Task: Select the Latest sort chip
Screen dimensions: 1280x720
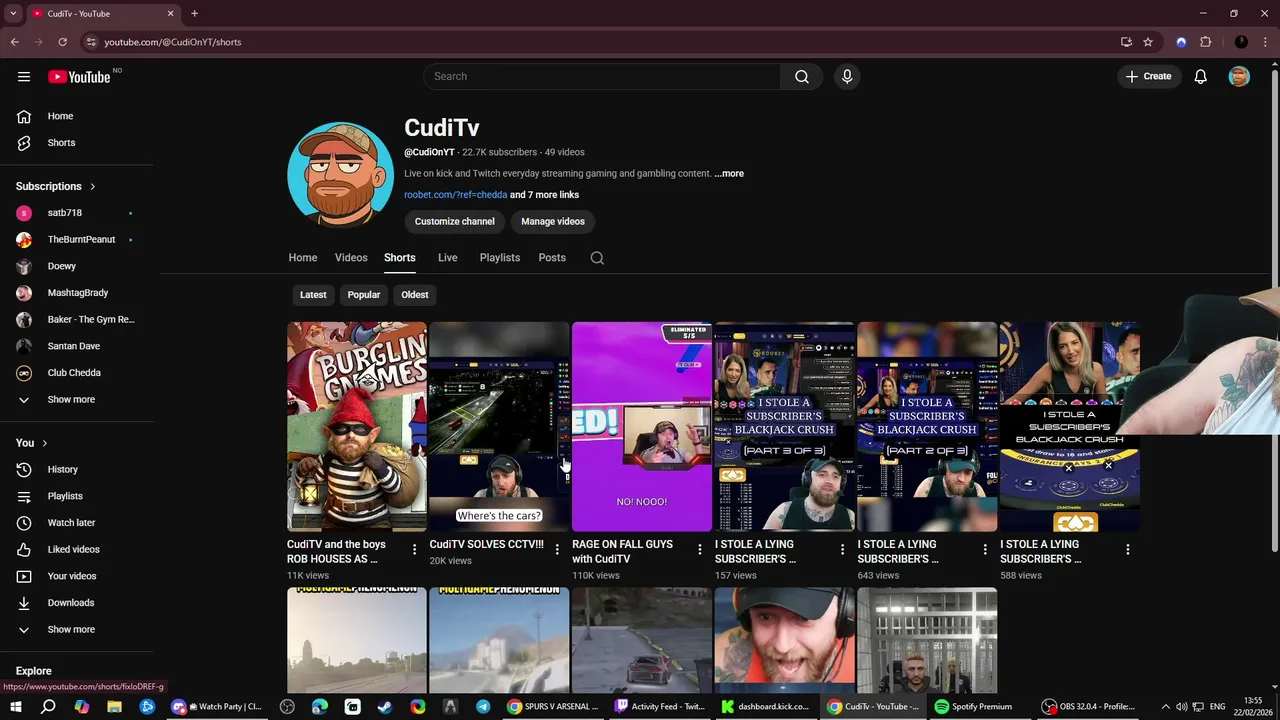Action: coord(313,295)
